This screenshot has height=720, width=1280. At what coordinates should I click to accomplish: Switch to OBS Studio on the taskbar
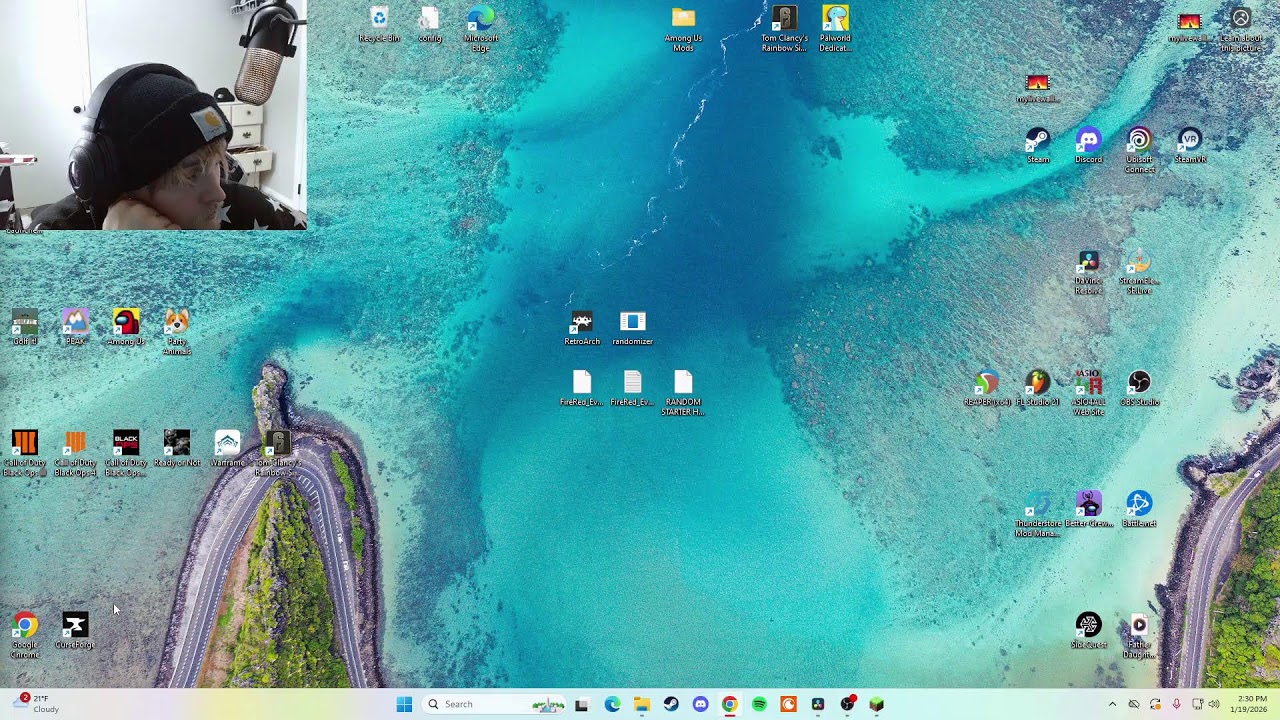847,704
